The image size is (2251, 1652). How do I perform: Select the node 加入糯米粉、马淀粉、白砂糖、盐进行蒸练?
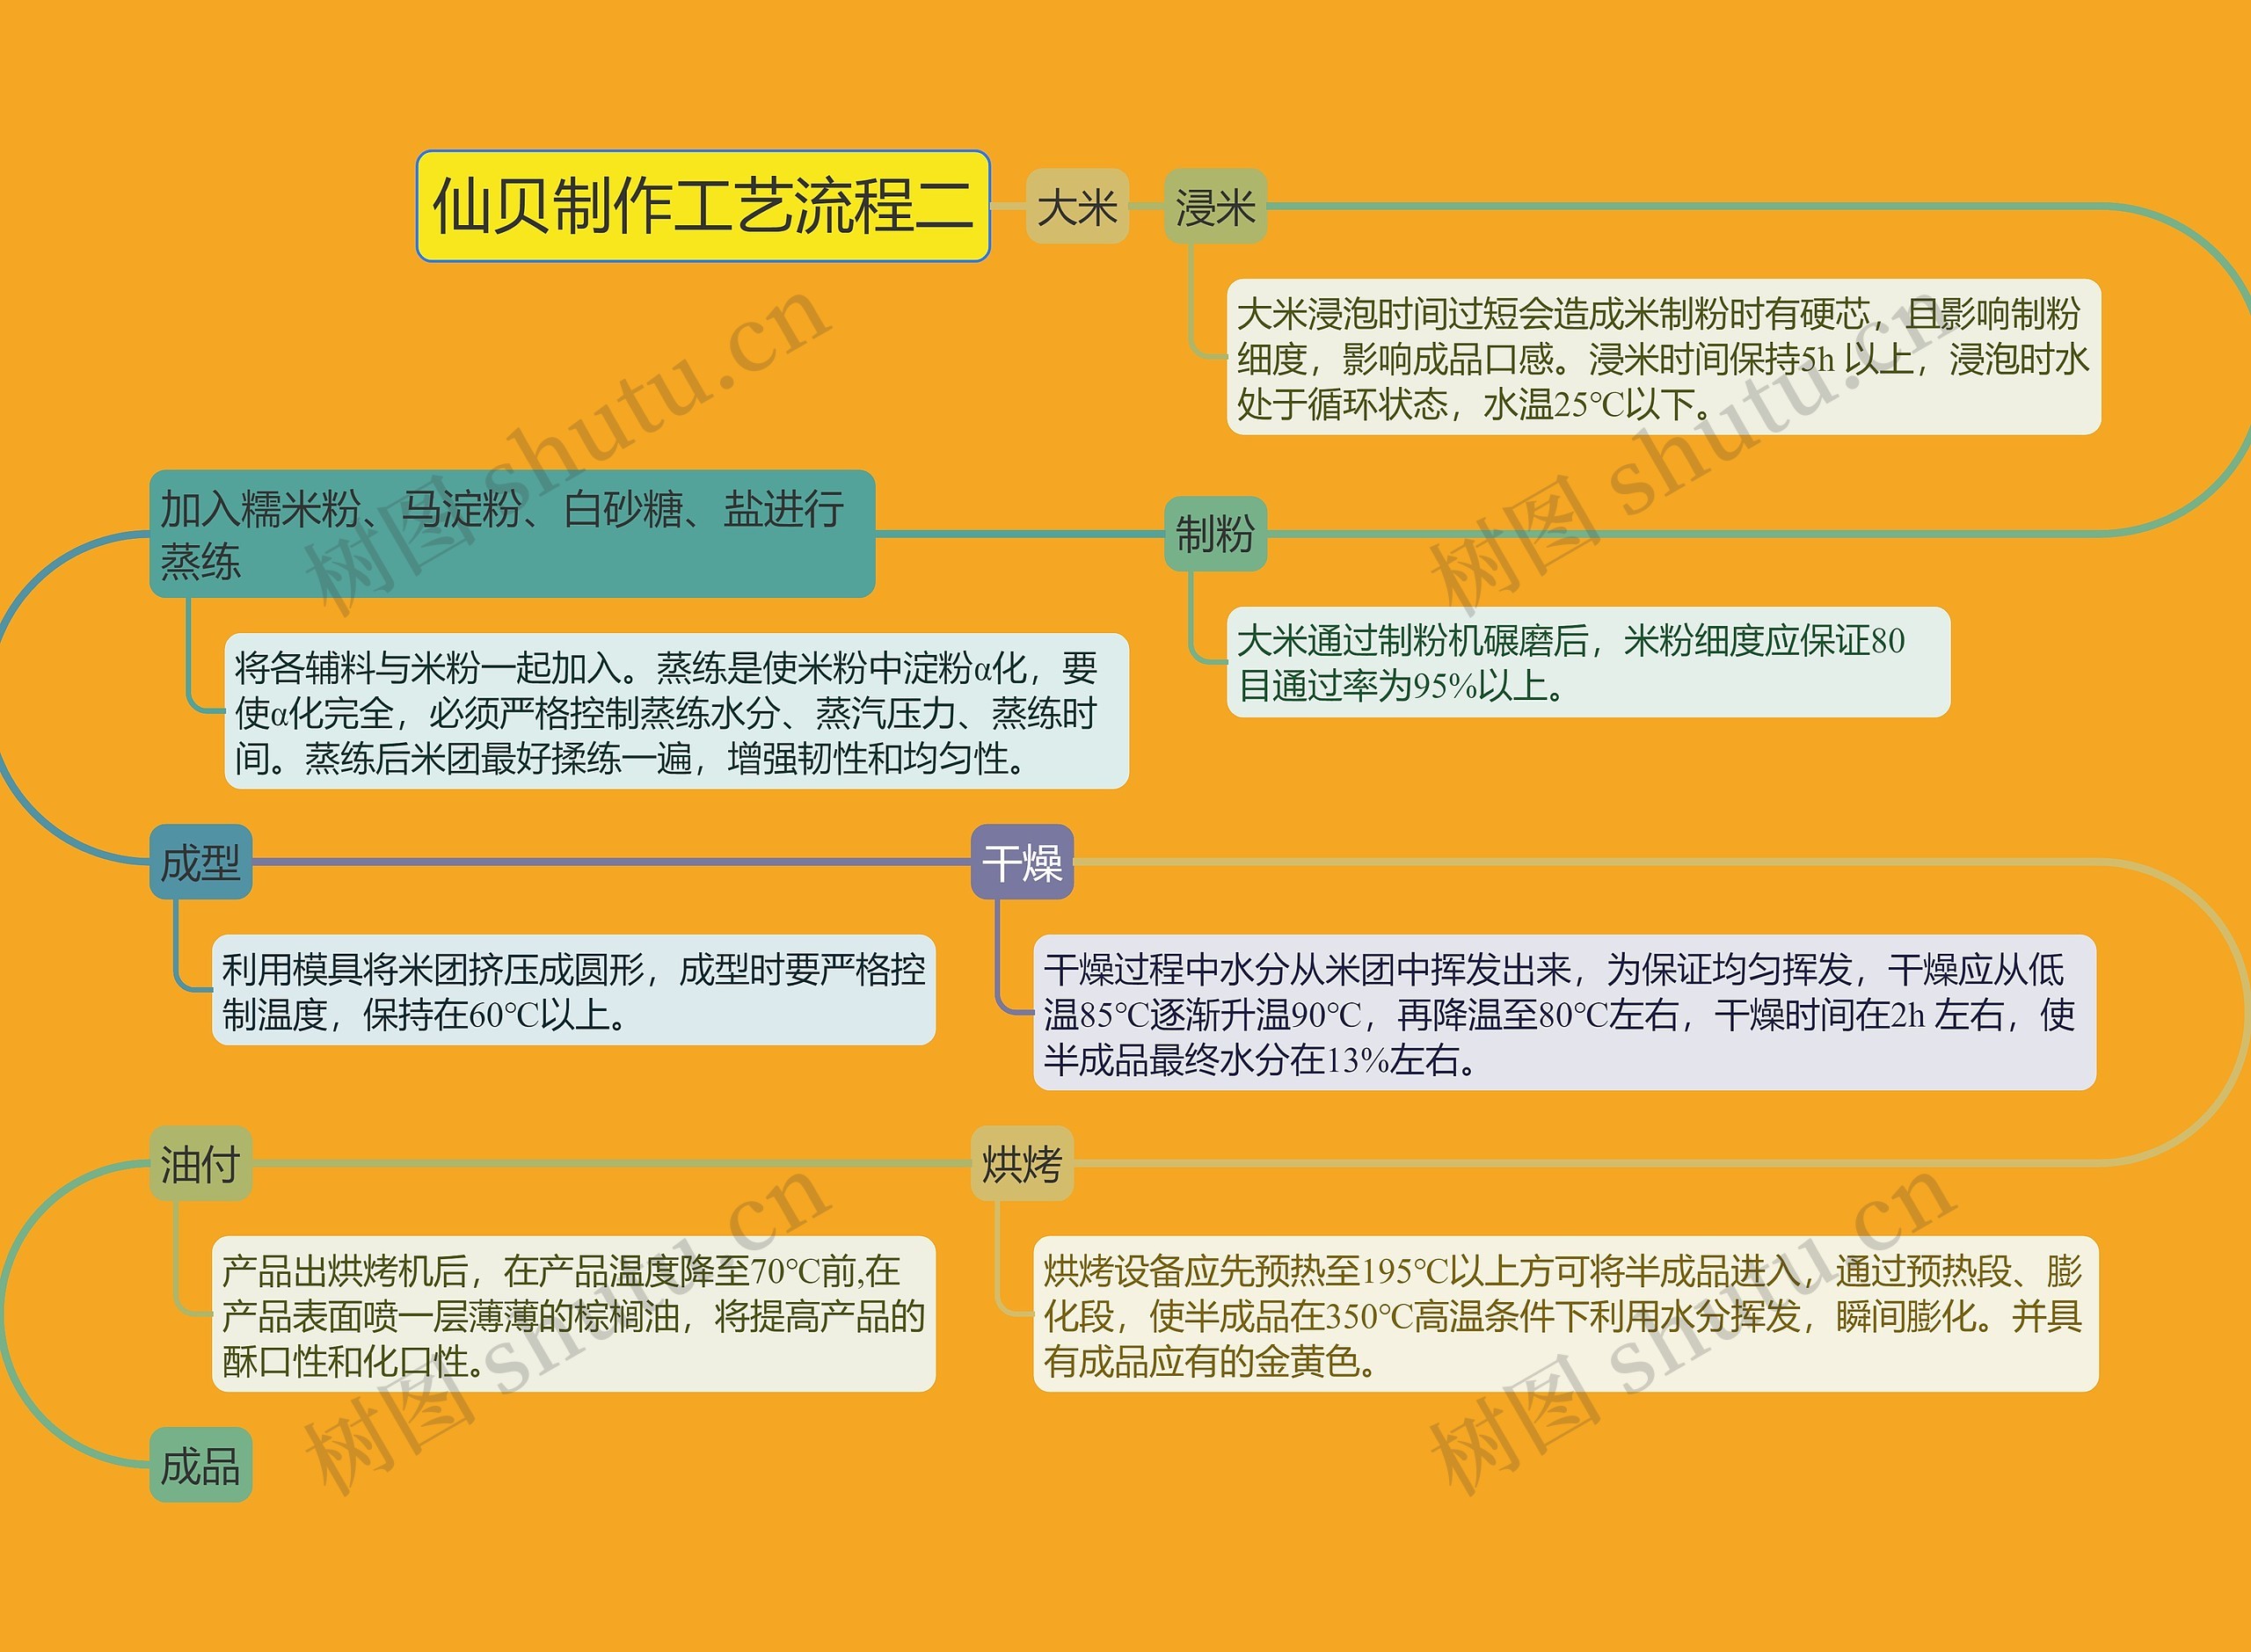point(512,534)
